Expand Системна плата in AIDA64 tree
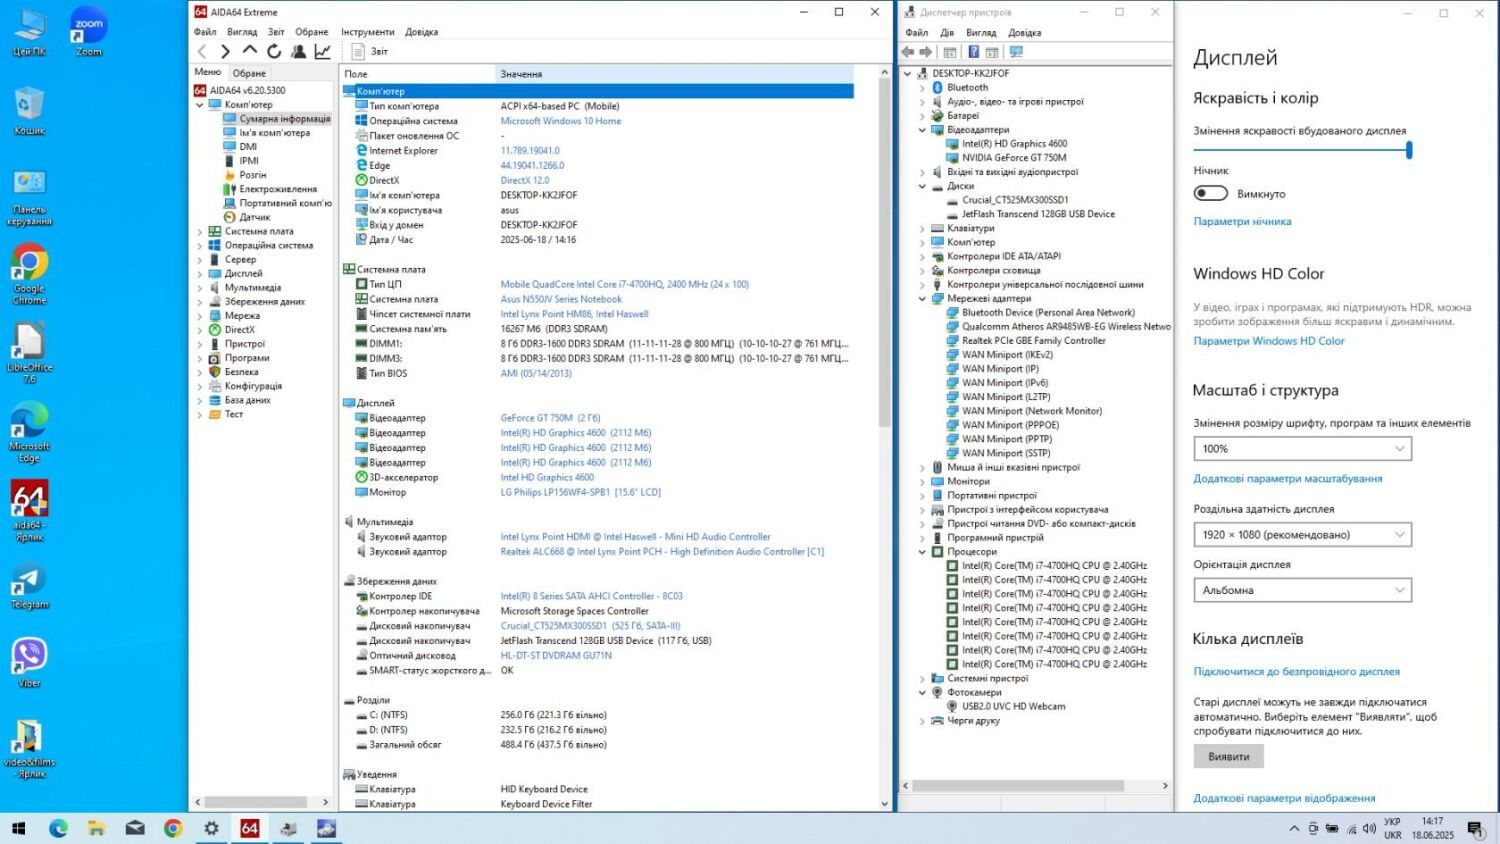The height and width of the screenshot is (844, 1500). (x=200, y=232)
